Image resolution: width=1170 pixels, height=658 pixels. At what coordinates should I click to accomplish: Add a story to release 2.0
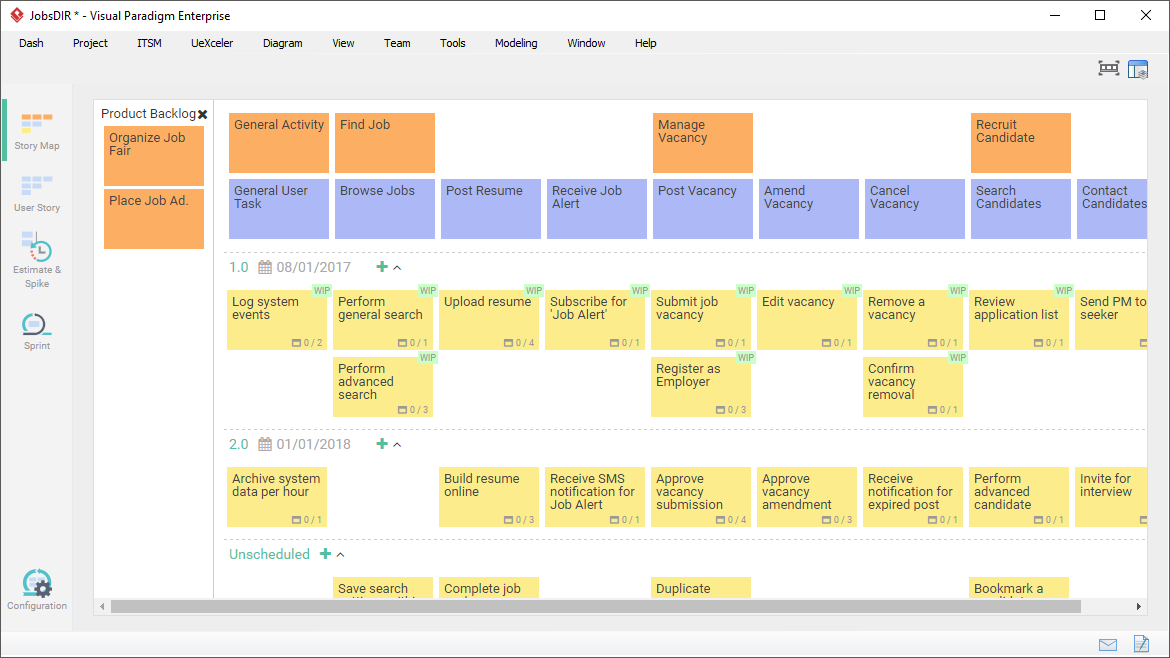pyautogui.click(x=382, y=443)
